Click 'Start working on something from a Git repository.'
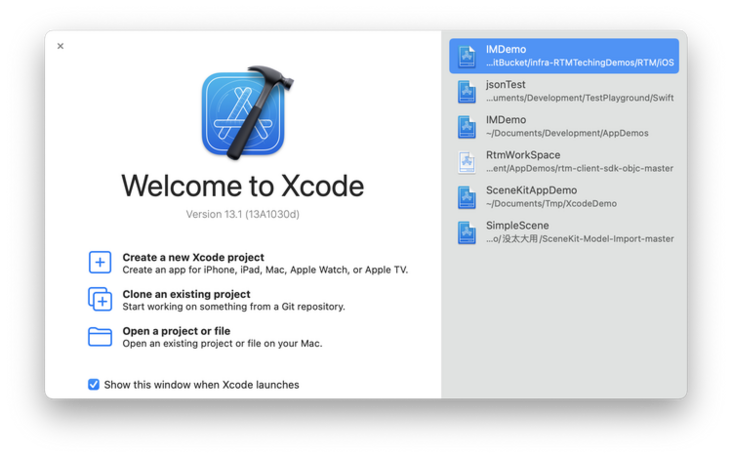 [233, 307]
